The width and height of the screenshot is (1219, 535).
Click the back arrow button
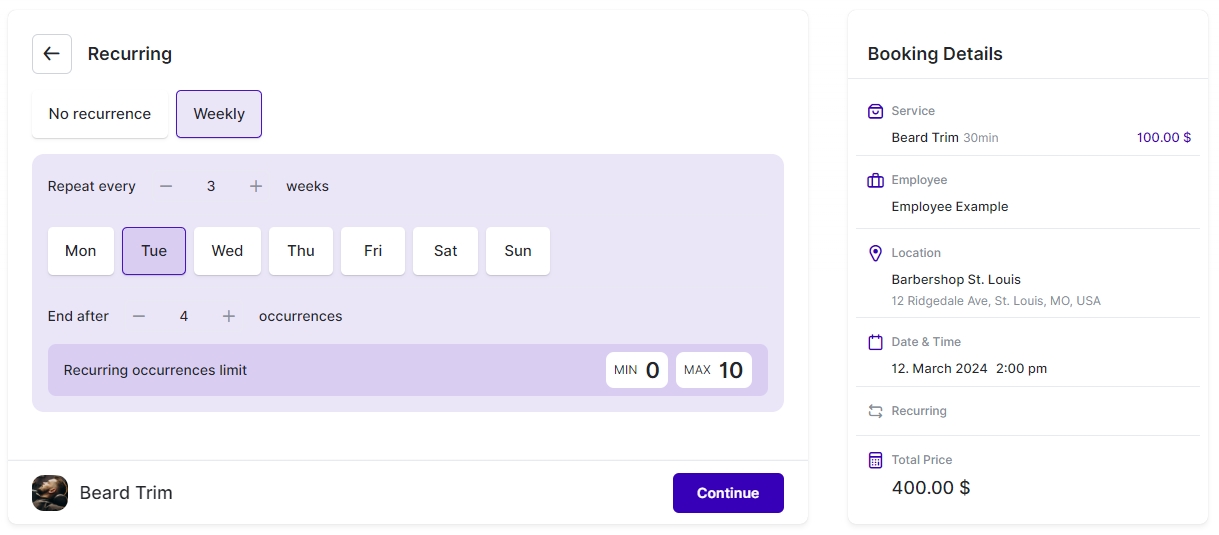[52, 54]
